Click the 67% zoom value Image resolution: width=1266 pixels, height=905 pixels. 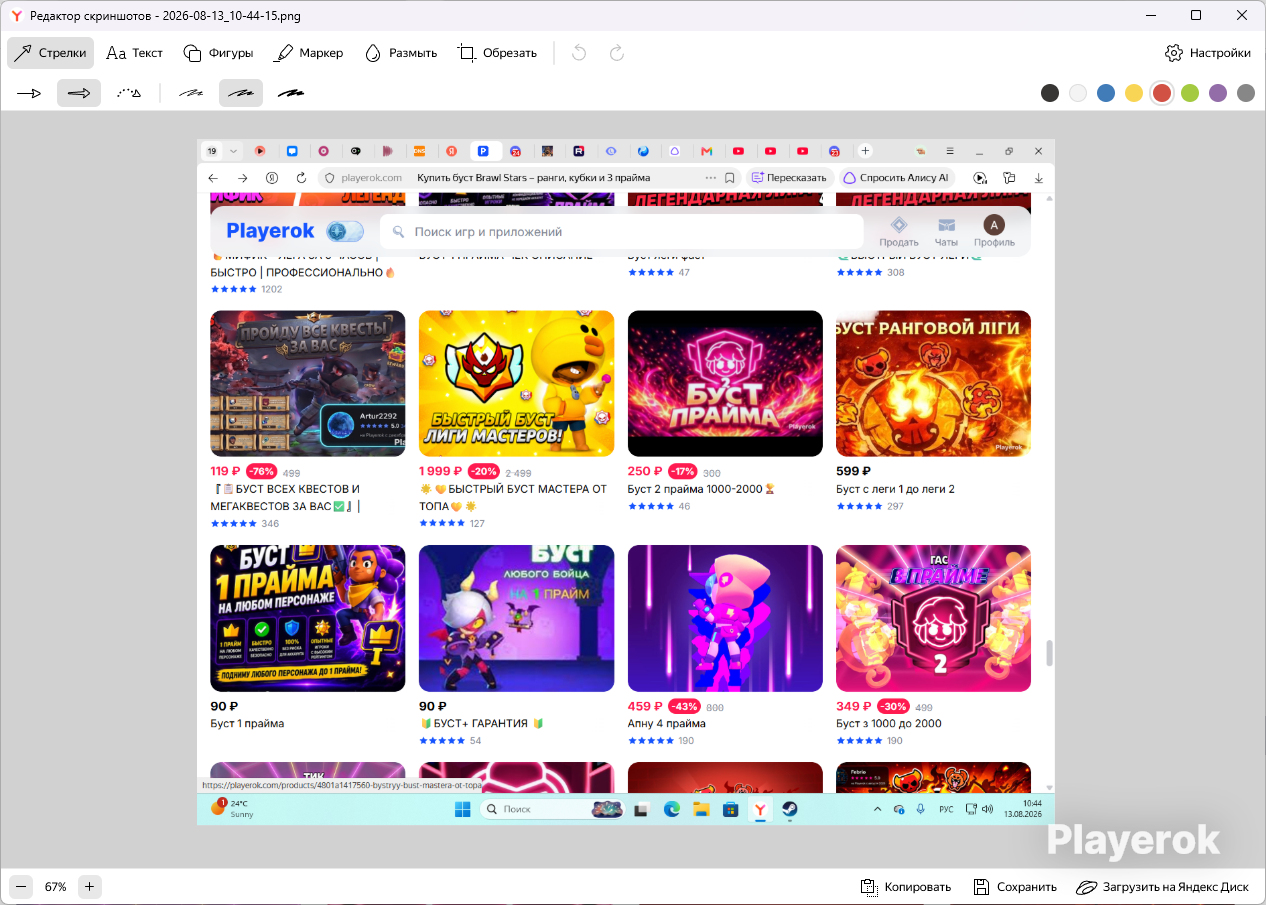tap(56, 887)
